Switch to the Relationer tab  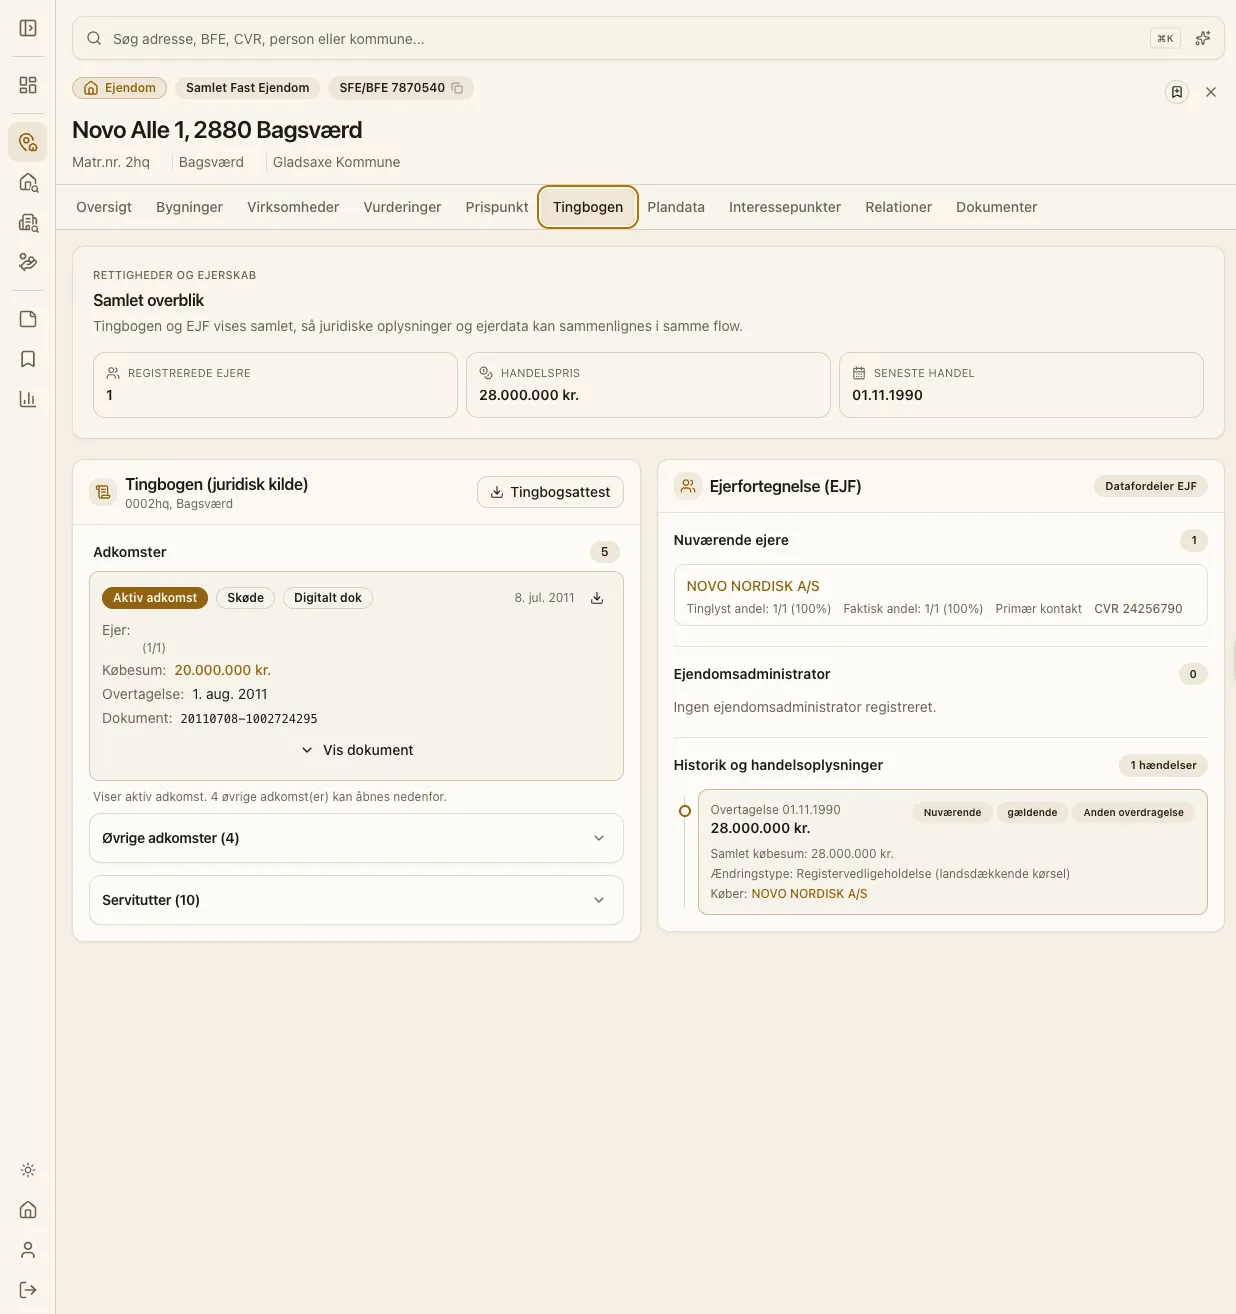coord(898,207)
